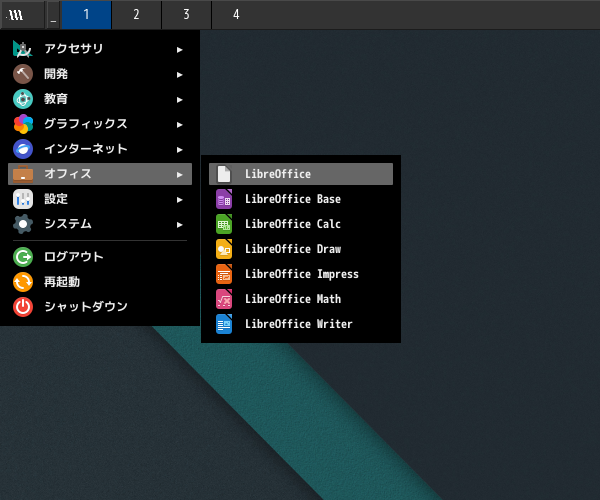Click the Accessories (アクセサリ) category icon

coord(23,49)
